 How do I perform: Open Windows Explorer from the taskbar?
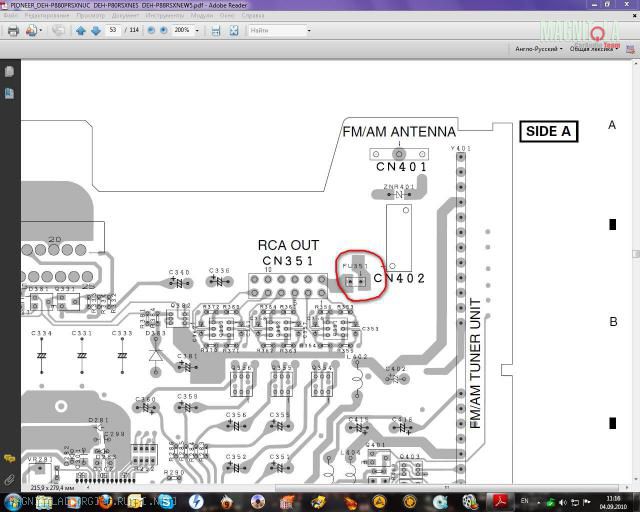(44, 502)
